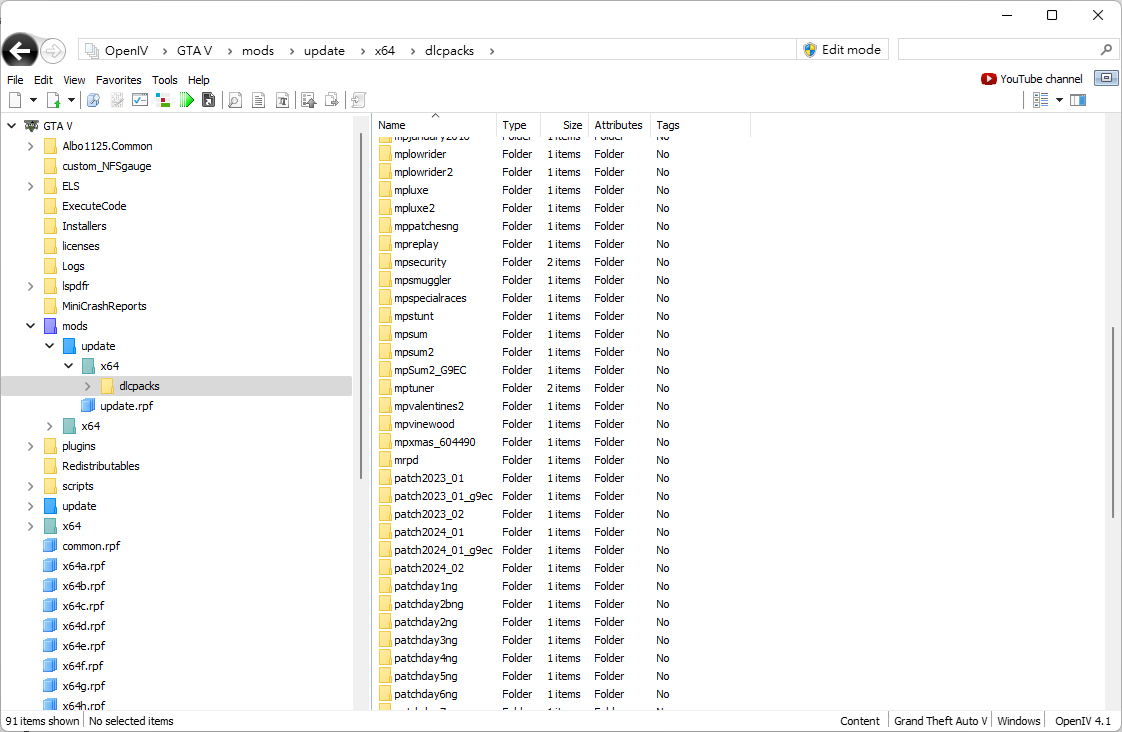Screen dimensions: 1122x732
Task: Click the Content status bar label
Action: [x=859, y=721]
